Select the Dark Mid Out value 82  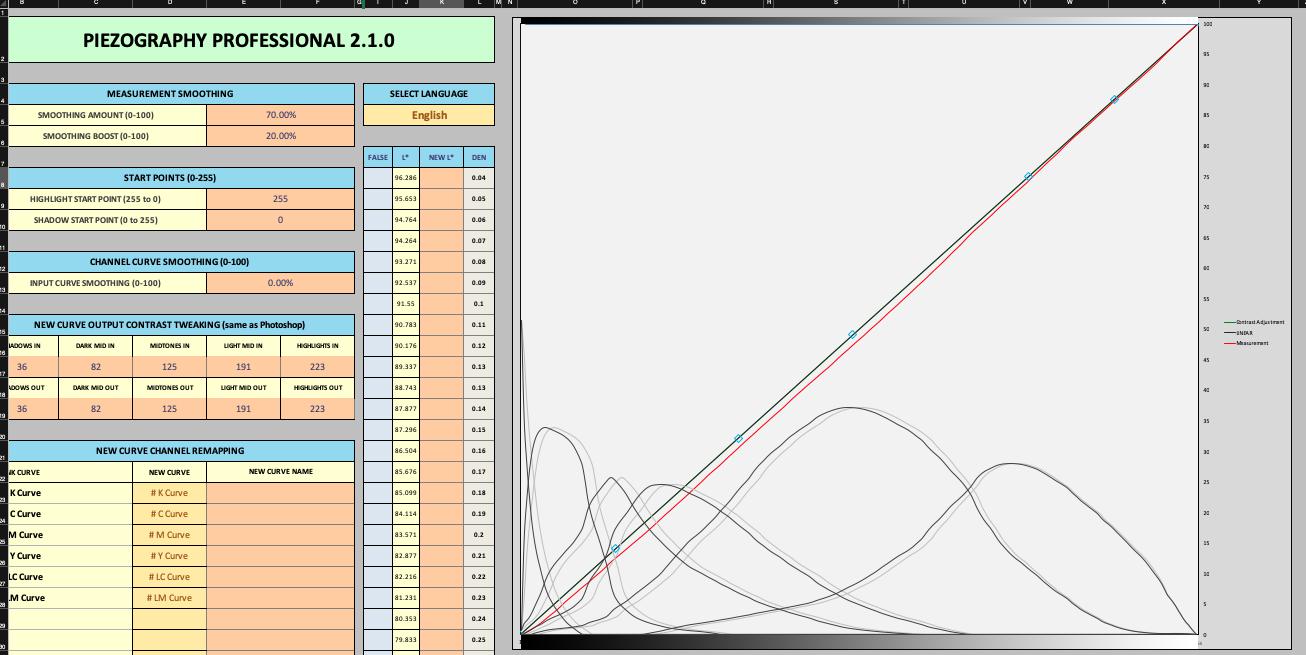pyautogui.click(x=96, y=409)
